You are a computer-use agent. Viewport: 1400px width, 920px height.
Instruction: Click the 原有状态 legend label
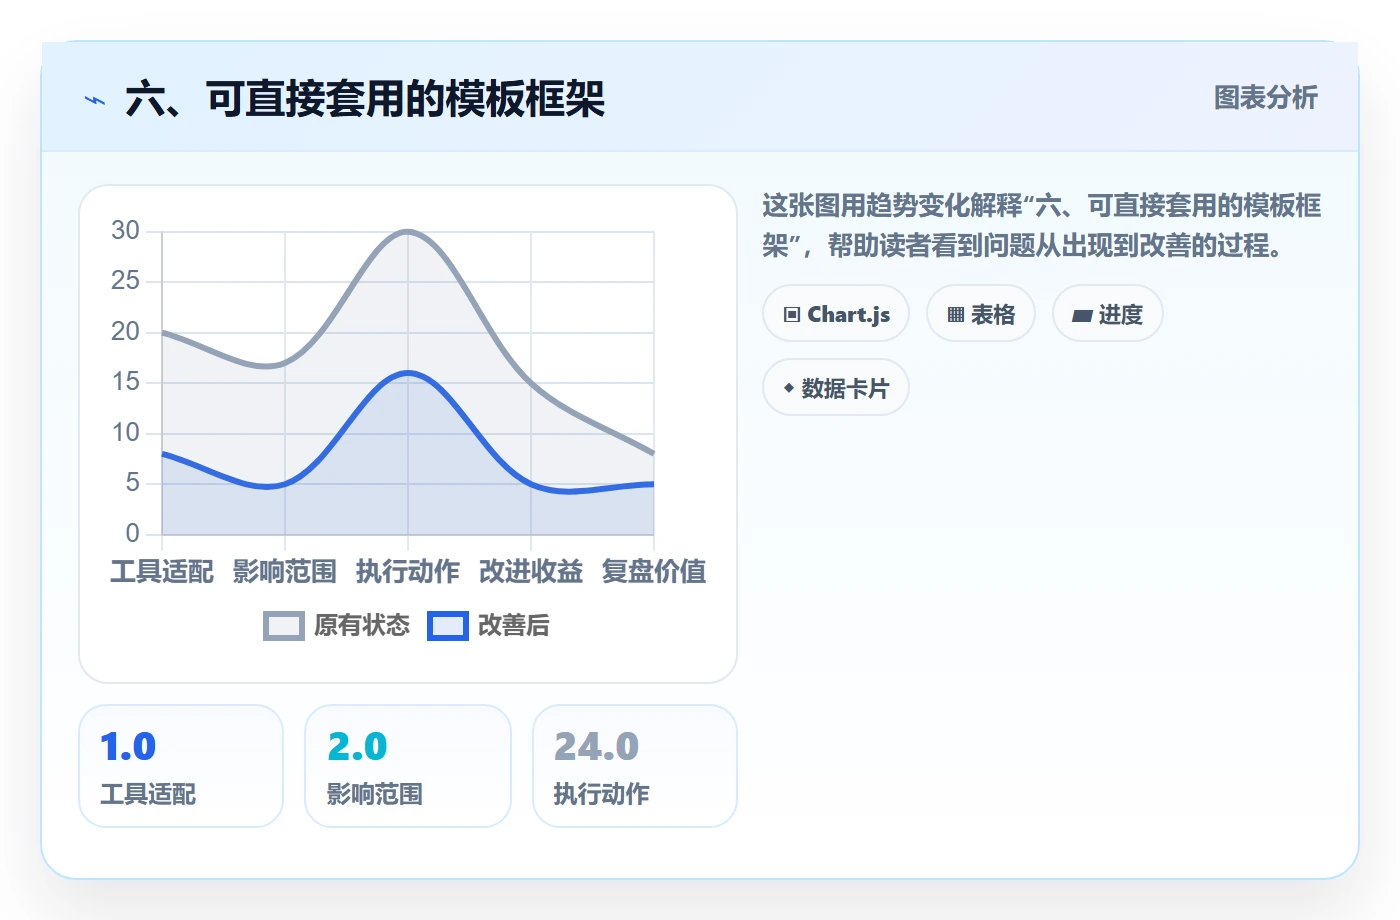click(x=362, y=626)
